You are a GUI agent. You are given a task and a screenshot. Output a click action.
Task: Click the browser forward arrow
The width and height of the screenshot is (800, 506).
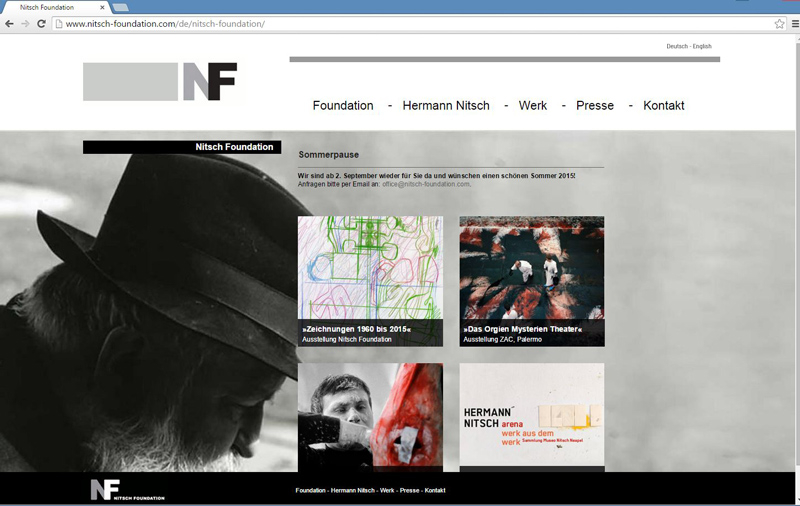pyautogui.click(x=25, y=24)
